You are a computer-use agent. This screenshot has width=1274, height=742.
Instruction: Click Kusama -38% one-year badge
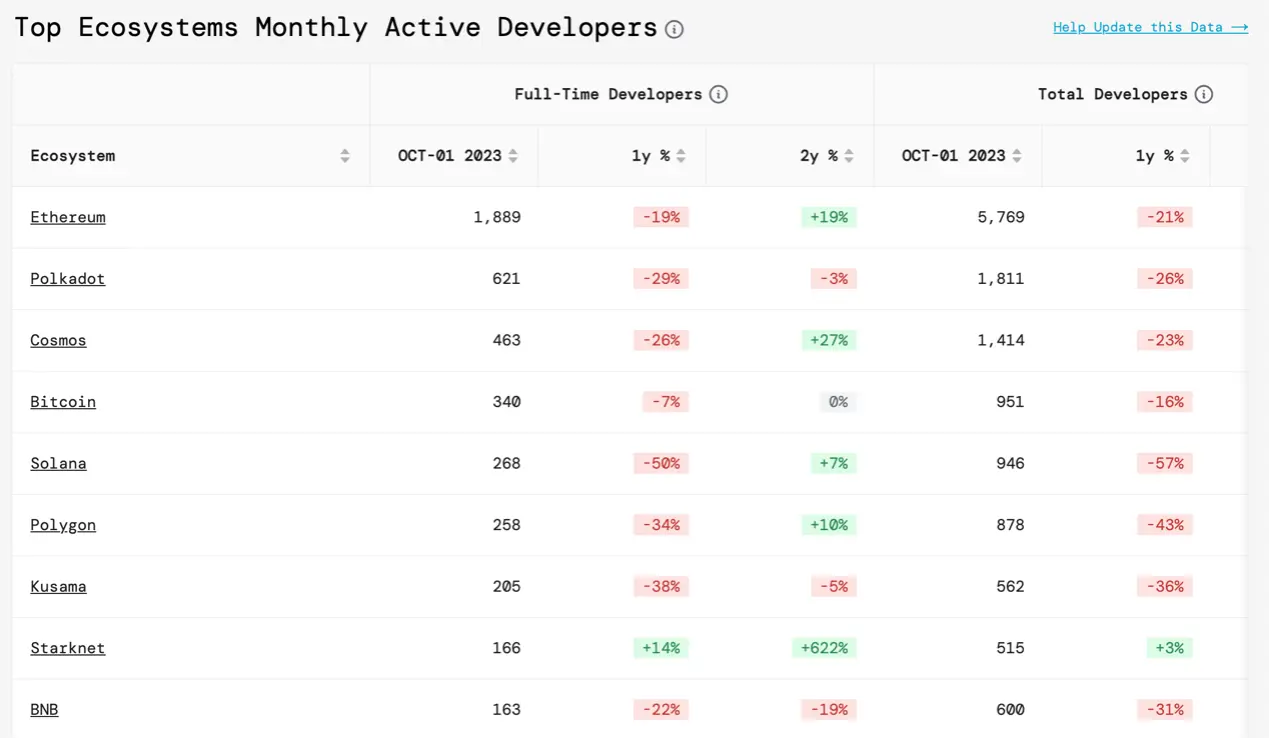pyautogui.click(x=661, y=586)
